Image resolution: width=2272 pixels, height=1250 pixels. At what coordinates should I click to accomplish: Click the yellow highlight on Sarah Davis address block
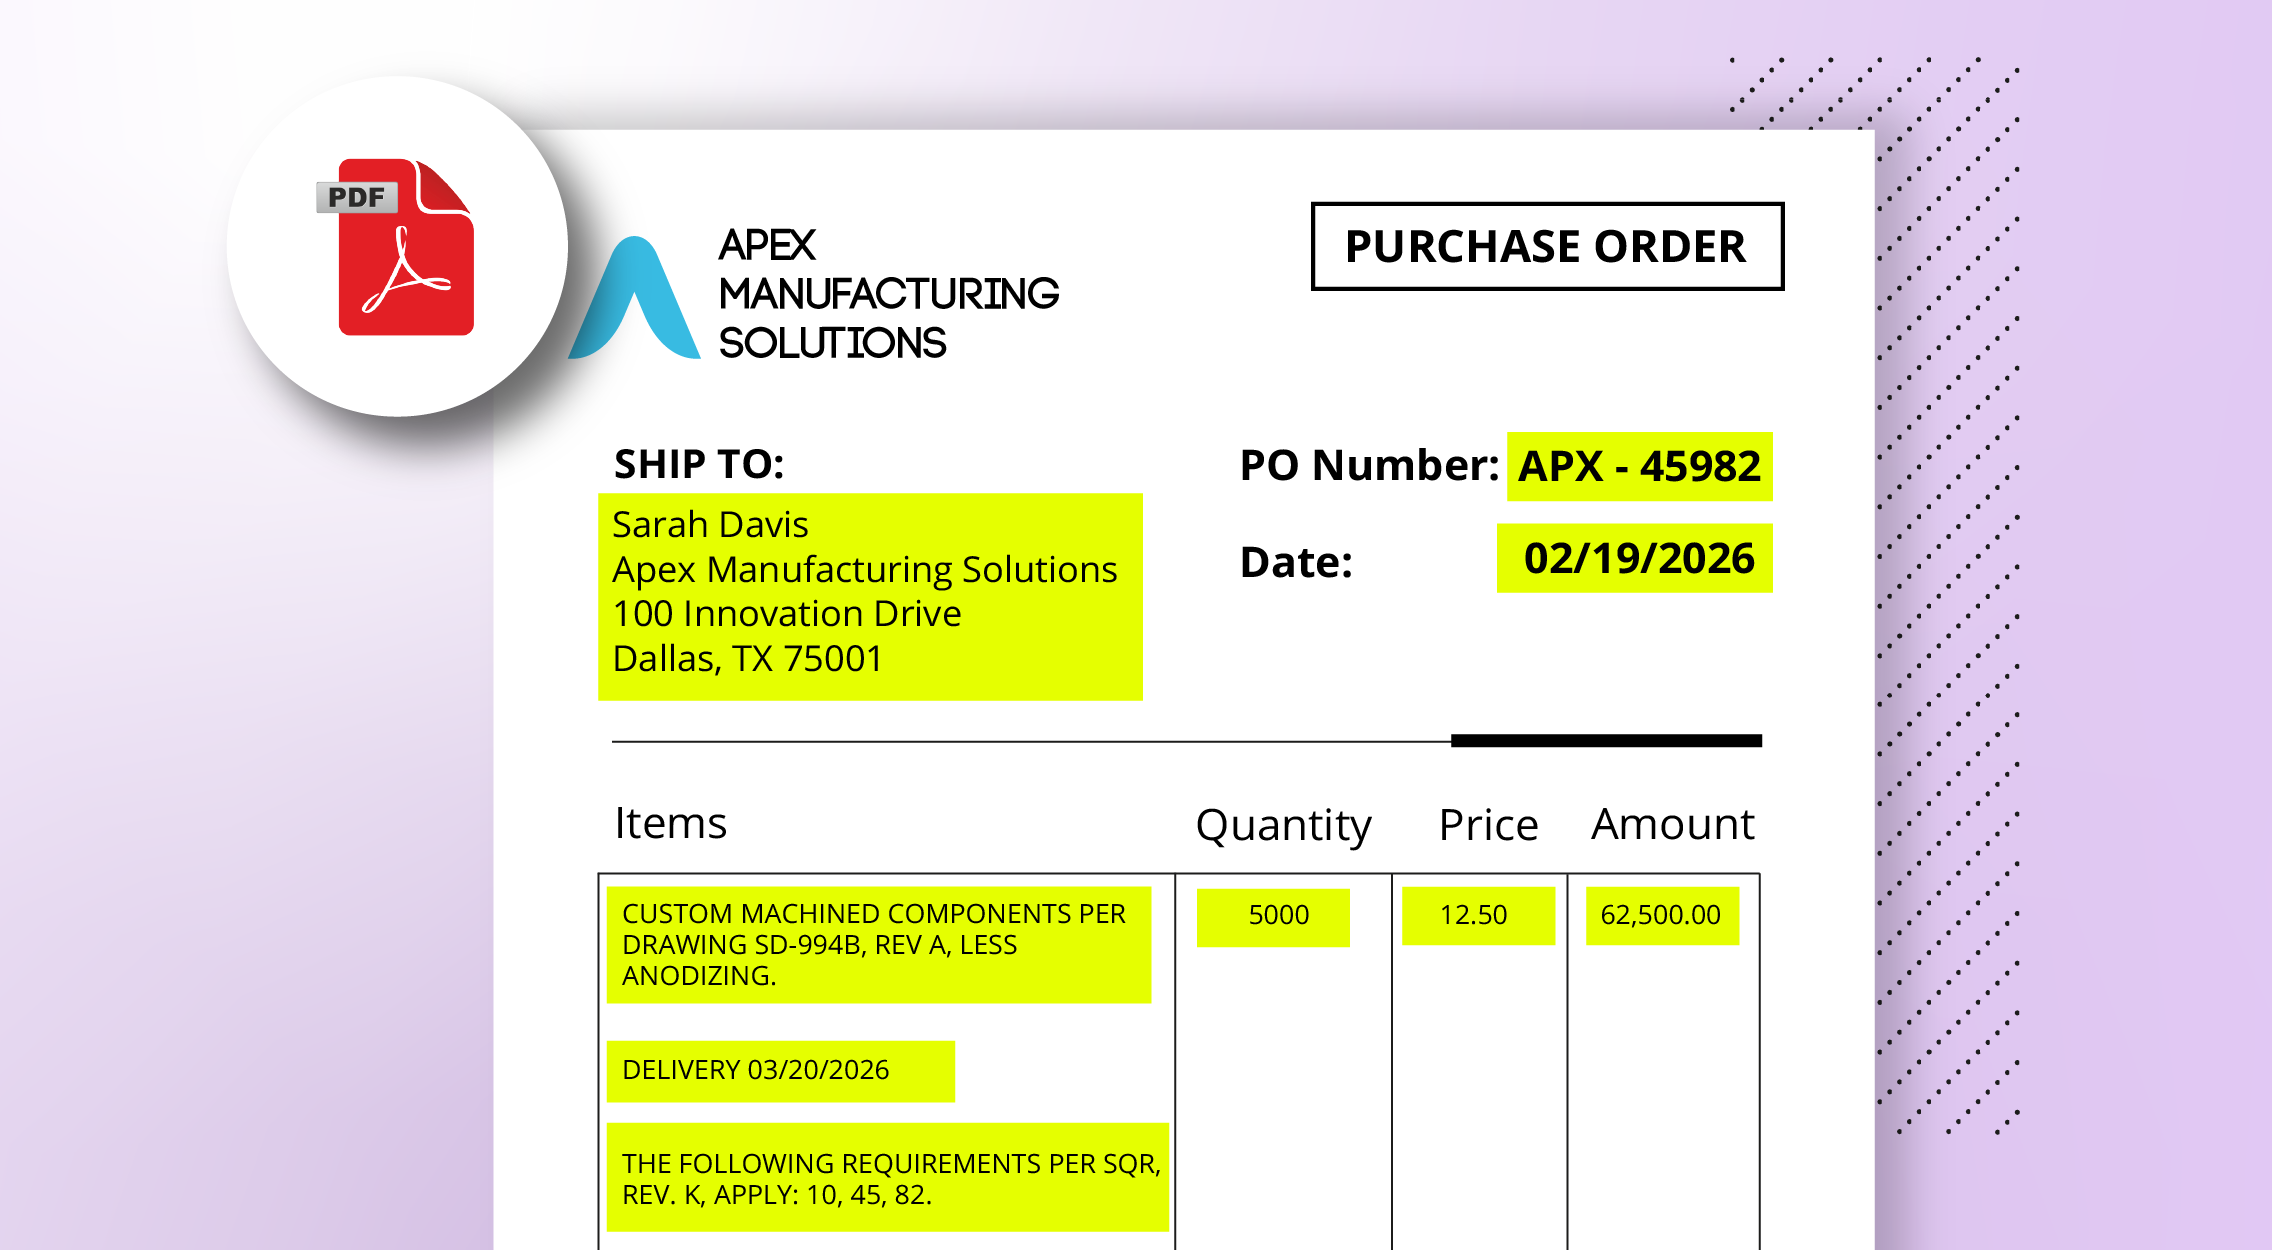[870, 595]
